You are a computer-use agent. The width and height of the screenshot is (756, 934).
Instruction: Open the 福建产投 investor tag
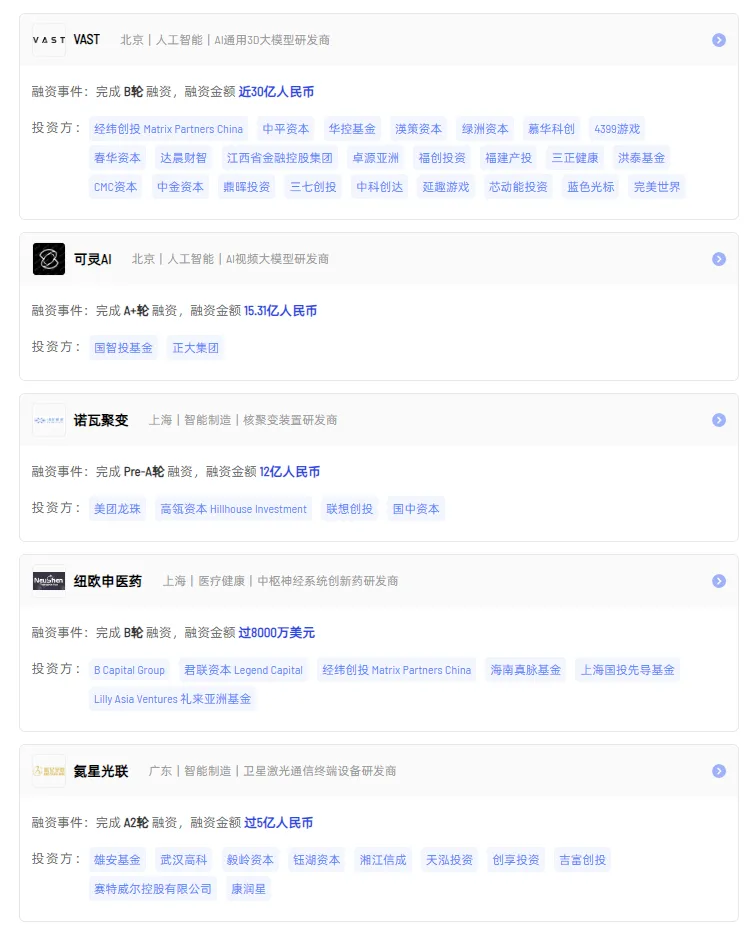pos(508,158)
